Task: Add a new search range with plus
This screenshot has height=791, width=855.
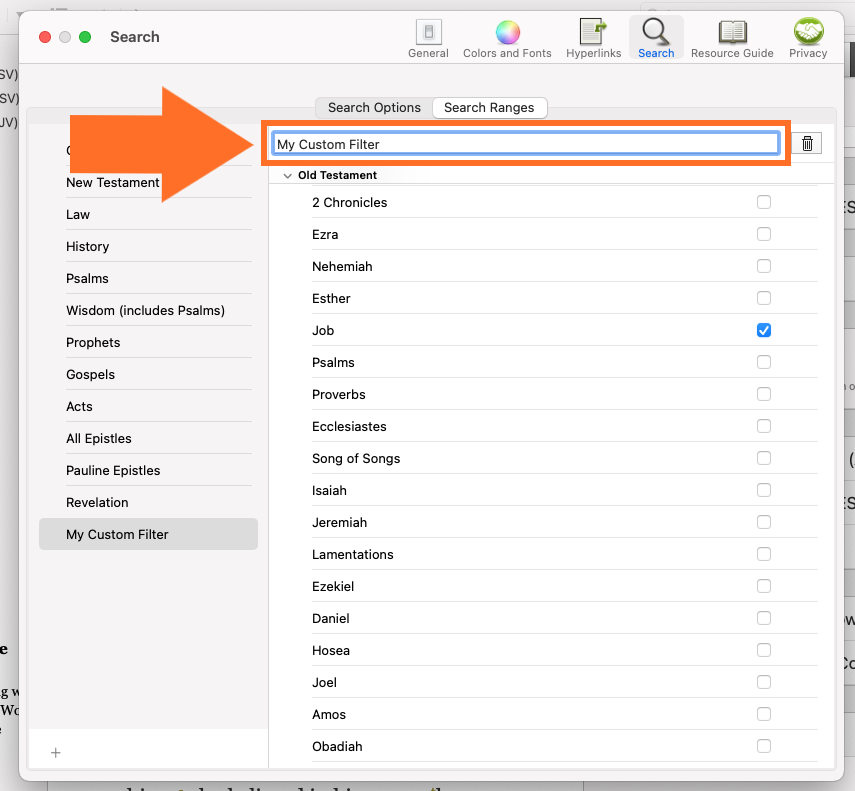Action: pos(56,753)
